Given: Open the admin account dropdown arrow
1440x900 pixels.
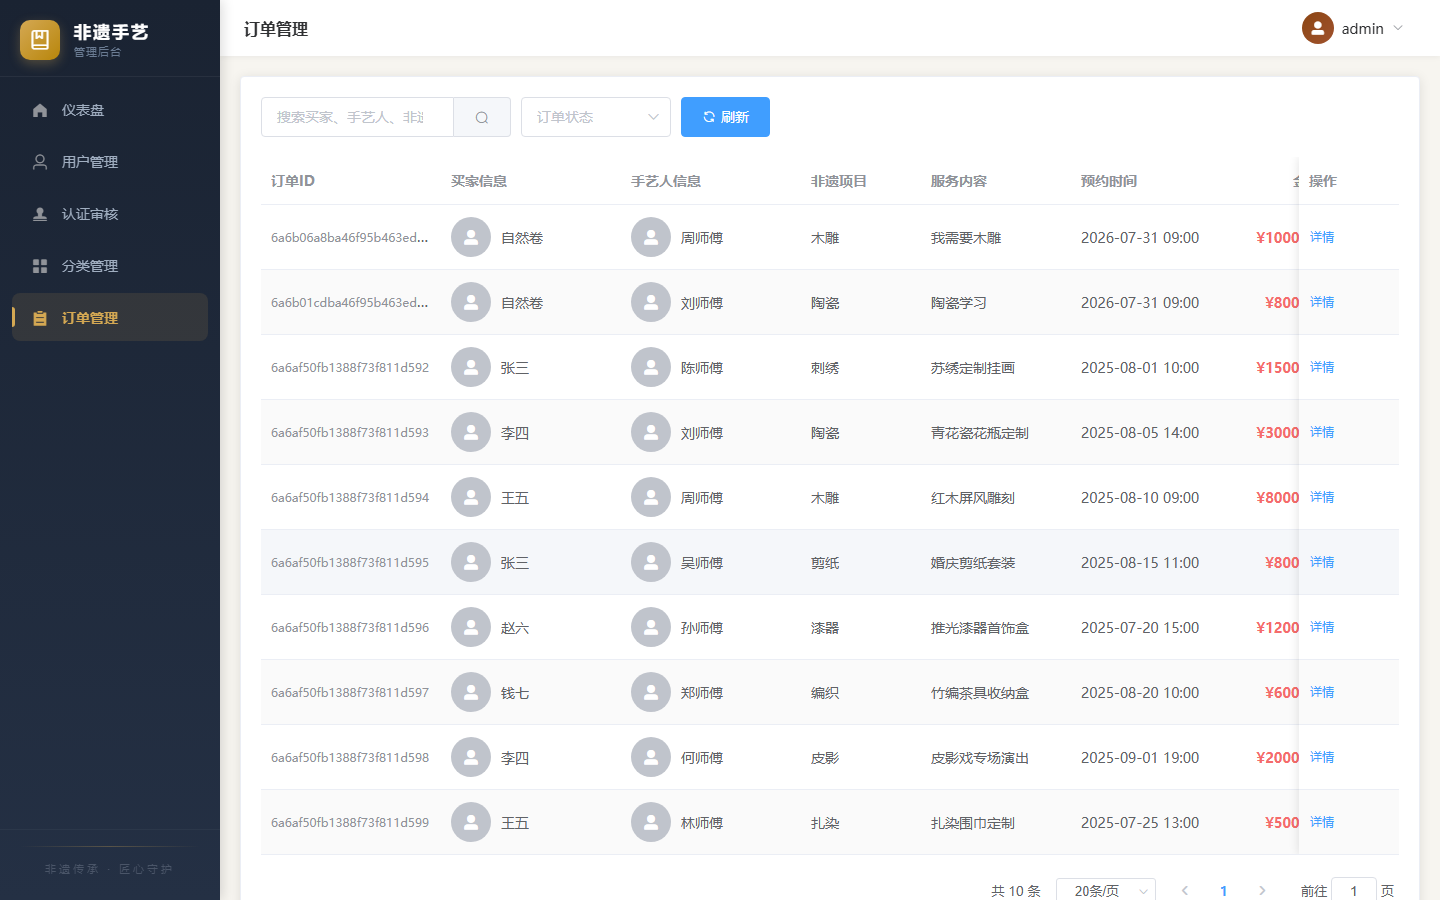Looking at the screenshot, I should coord(1398,28).
